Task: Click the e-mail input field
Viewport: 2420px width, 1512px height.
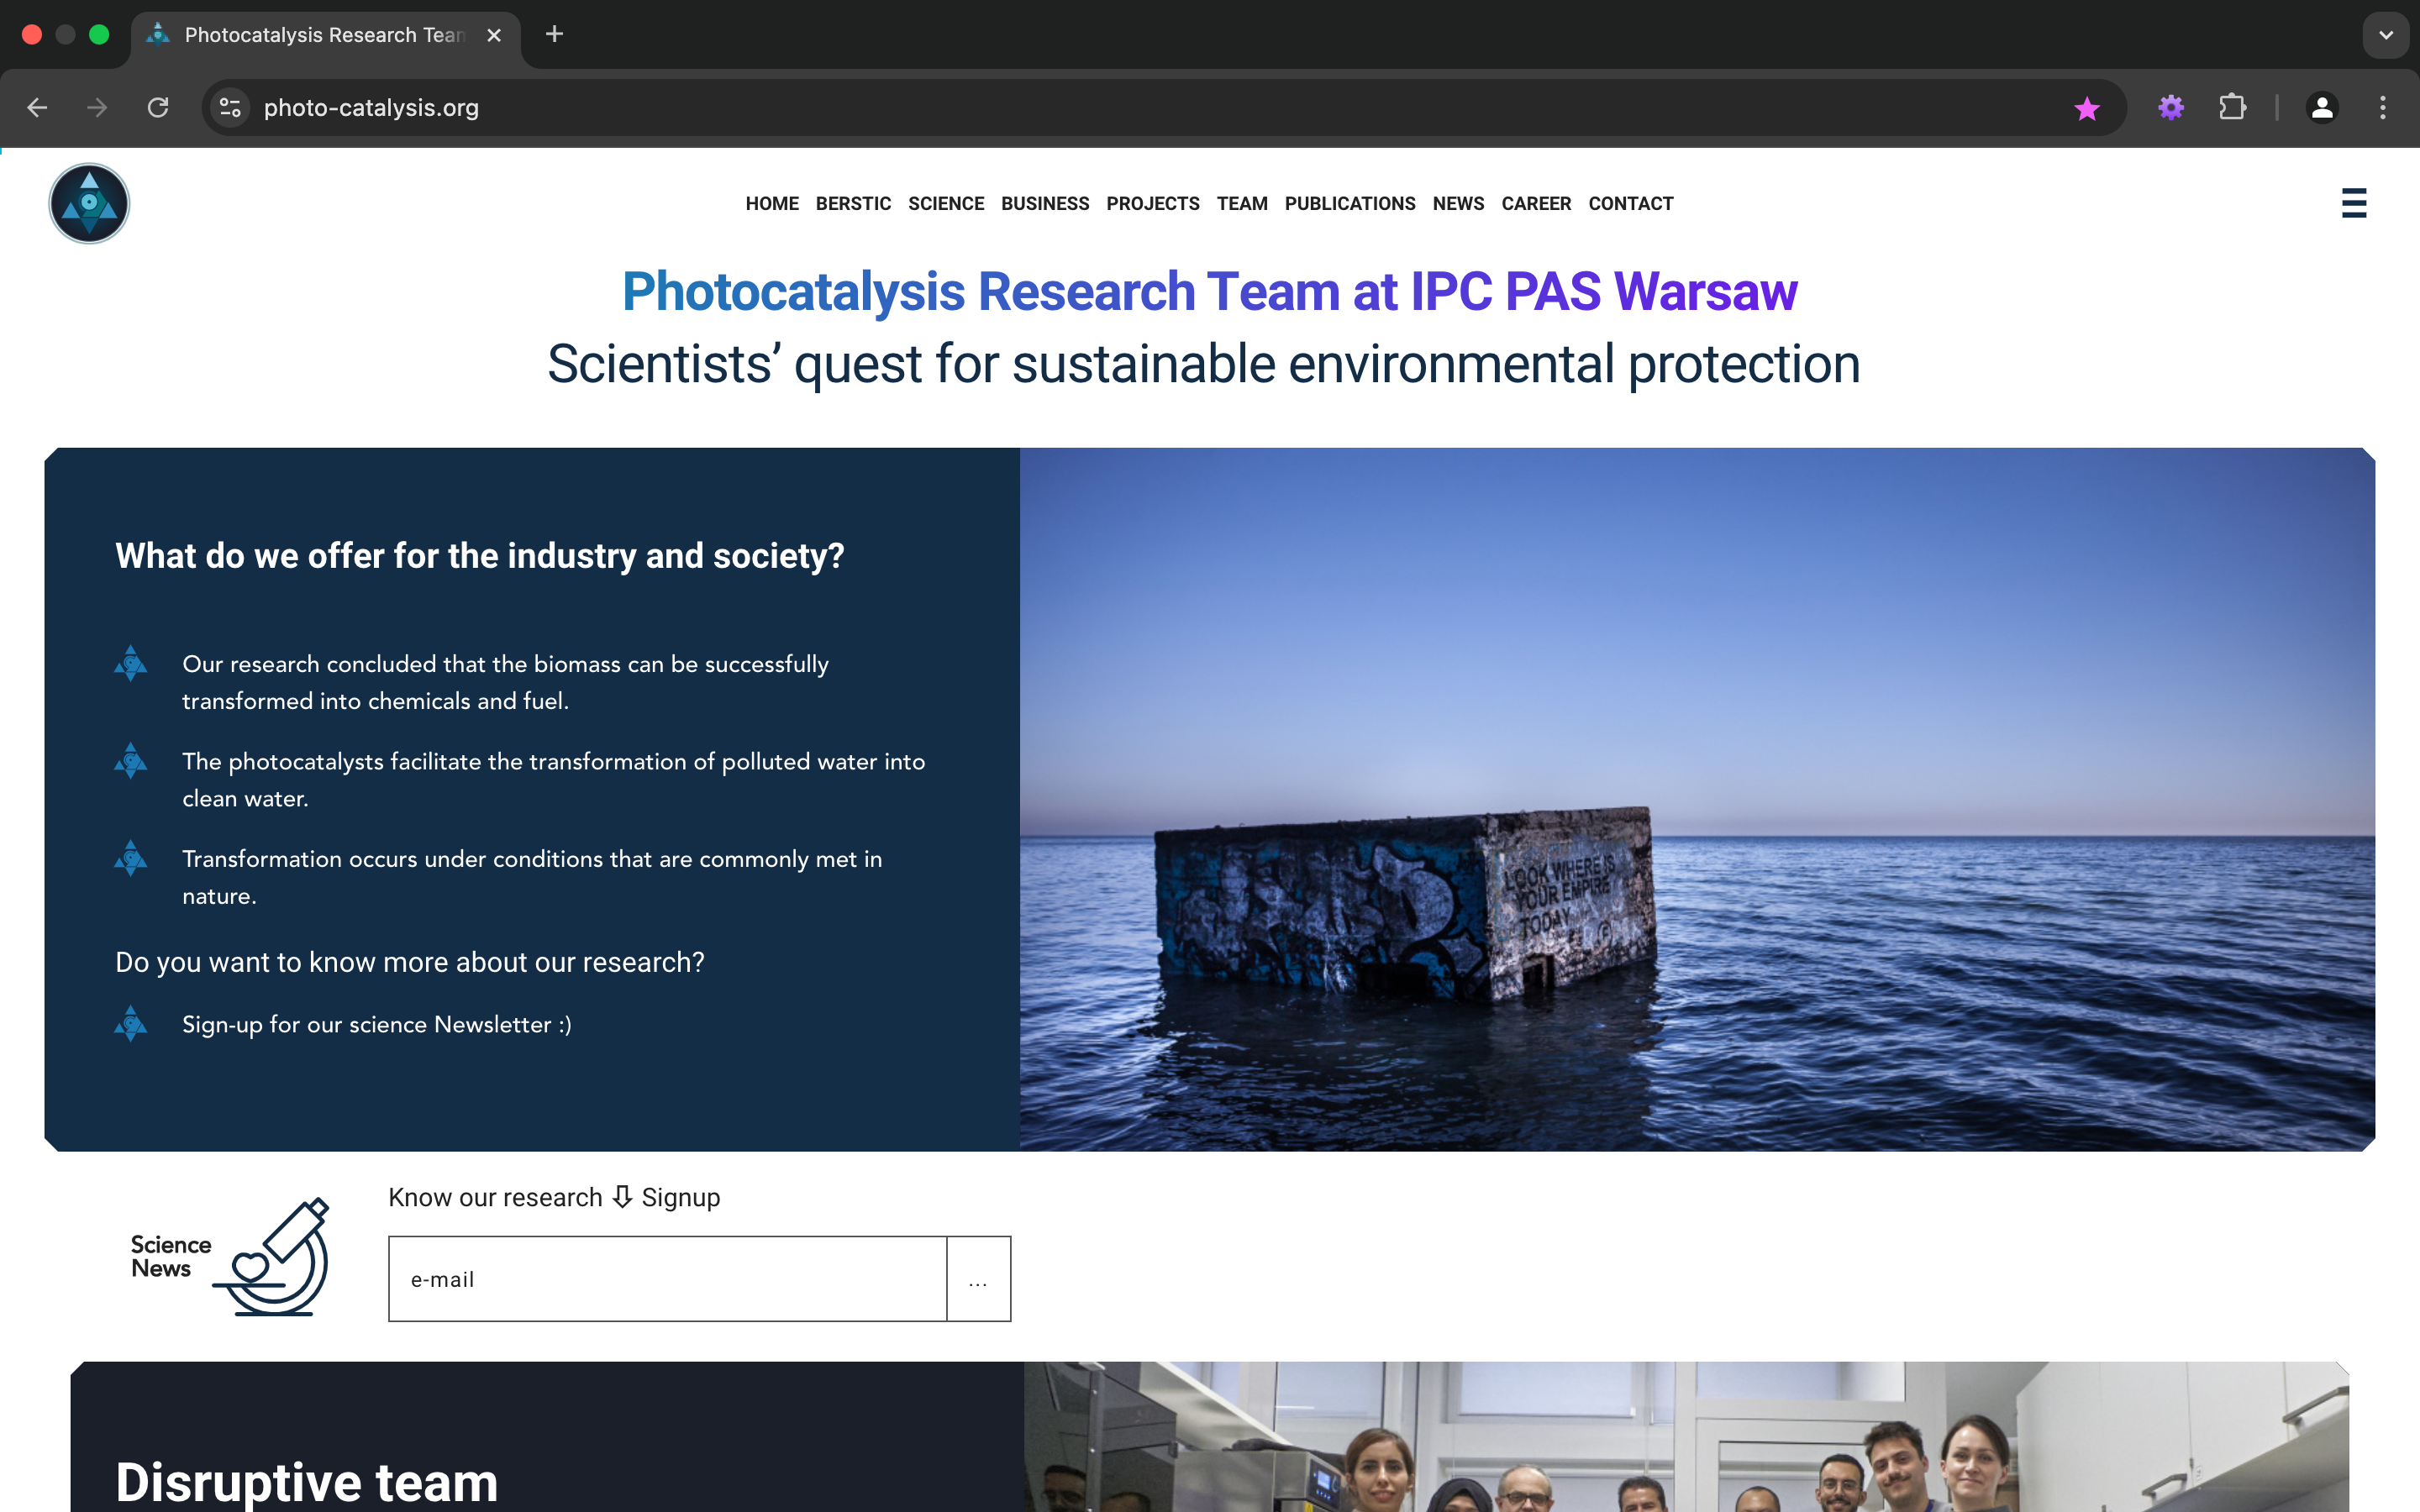Action: (668, 1279)
